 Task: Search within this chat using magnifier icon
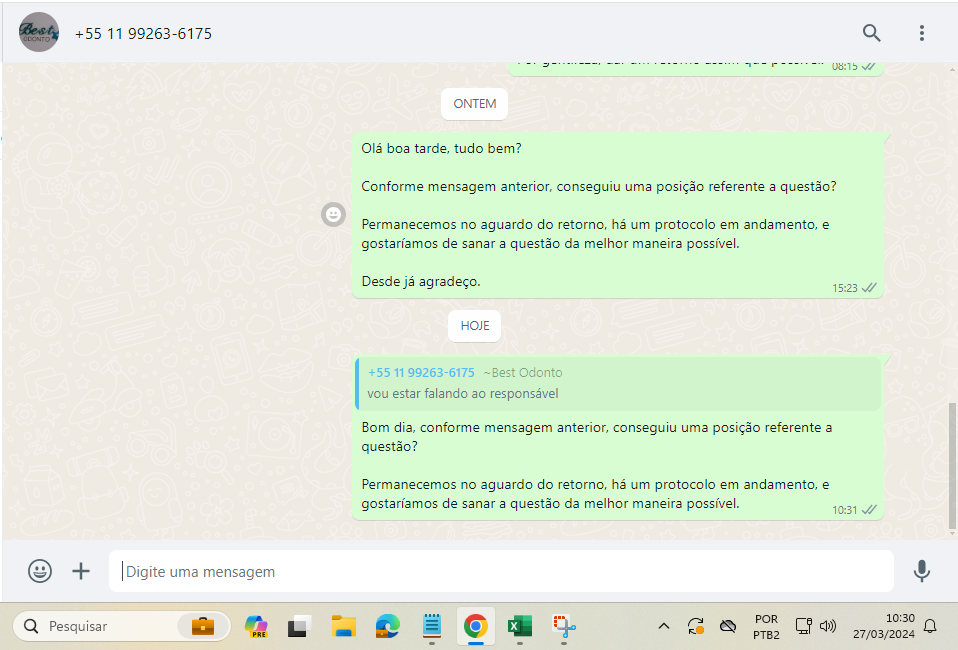(x=871, y=33)
